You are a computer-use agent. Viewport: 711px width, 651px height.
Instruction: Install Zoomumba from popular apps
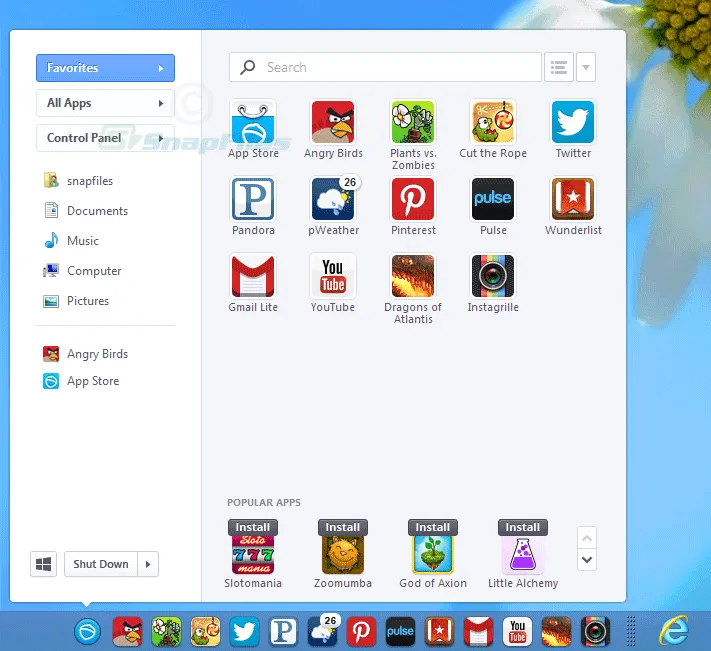click(x=342, y=527)
